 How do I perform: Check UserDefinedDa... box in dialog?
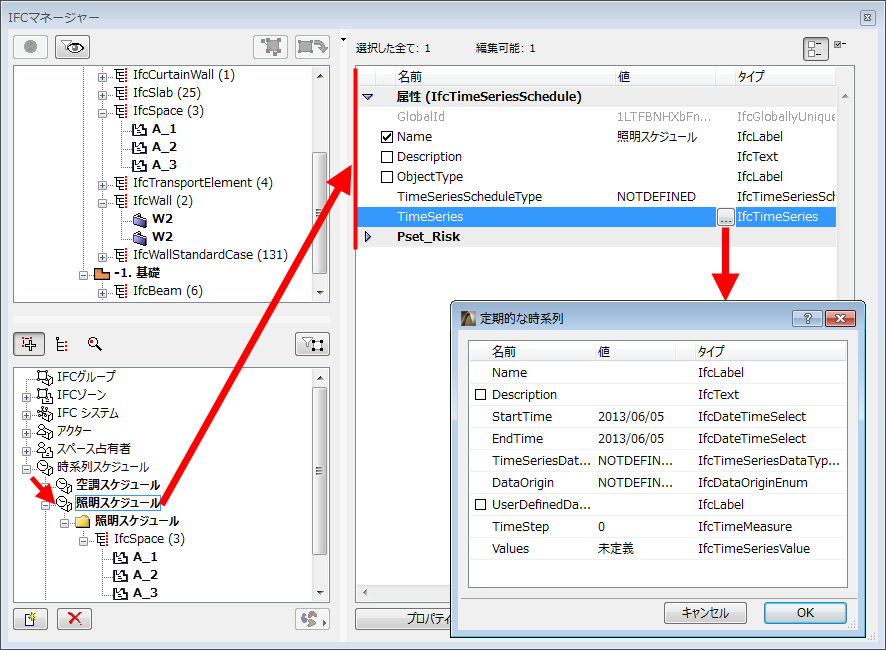pyautogui.click(x=480, y=505)
